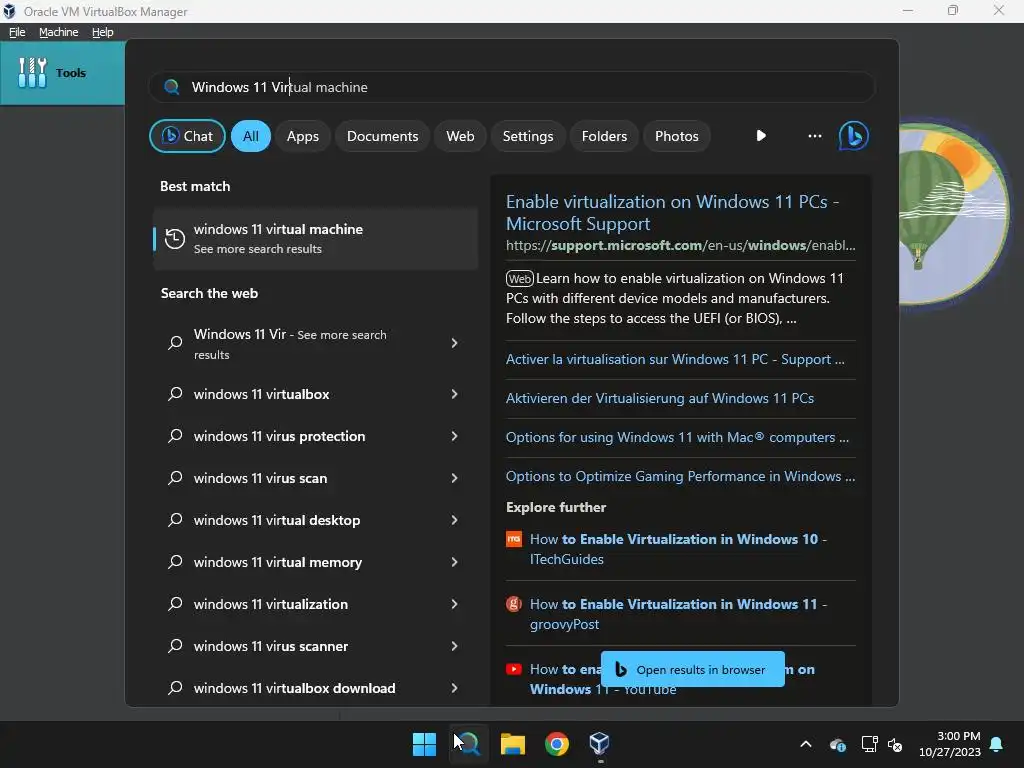Select the Documents filter tab
This screenshot has width=1024, height=768.
pyautogui.click(x=383, y=136)
